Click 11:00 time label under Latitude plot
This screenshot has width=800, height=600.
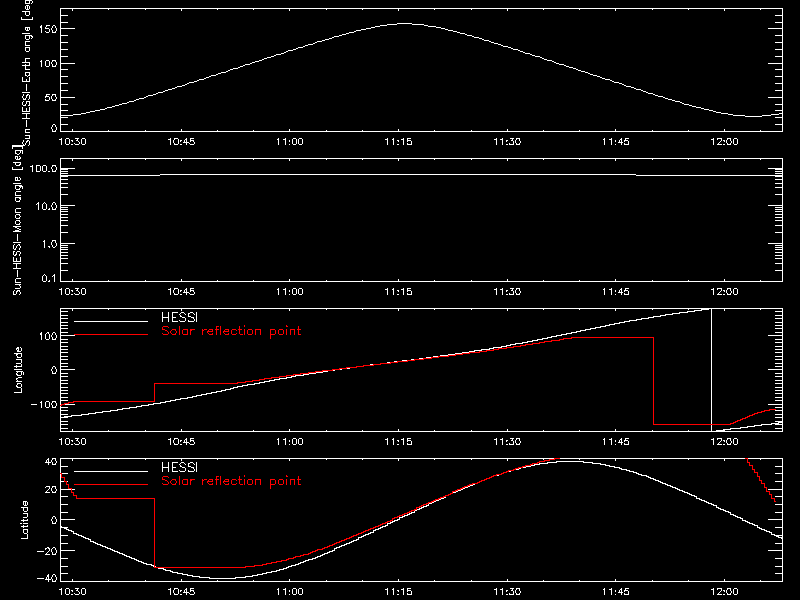(290, 592)
